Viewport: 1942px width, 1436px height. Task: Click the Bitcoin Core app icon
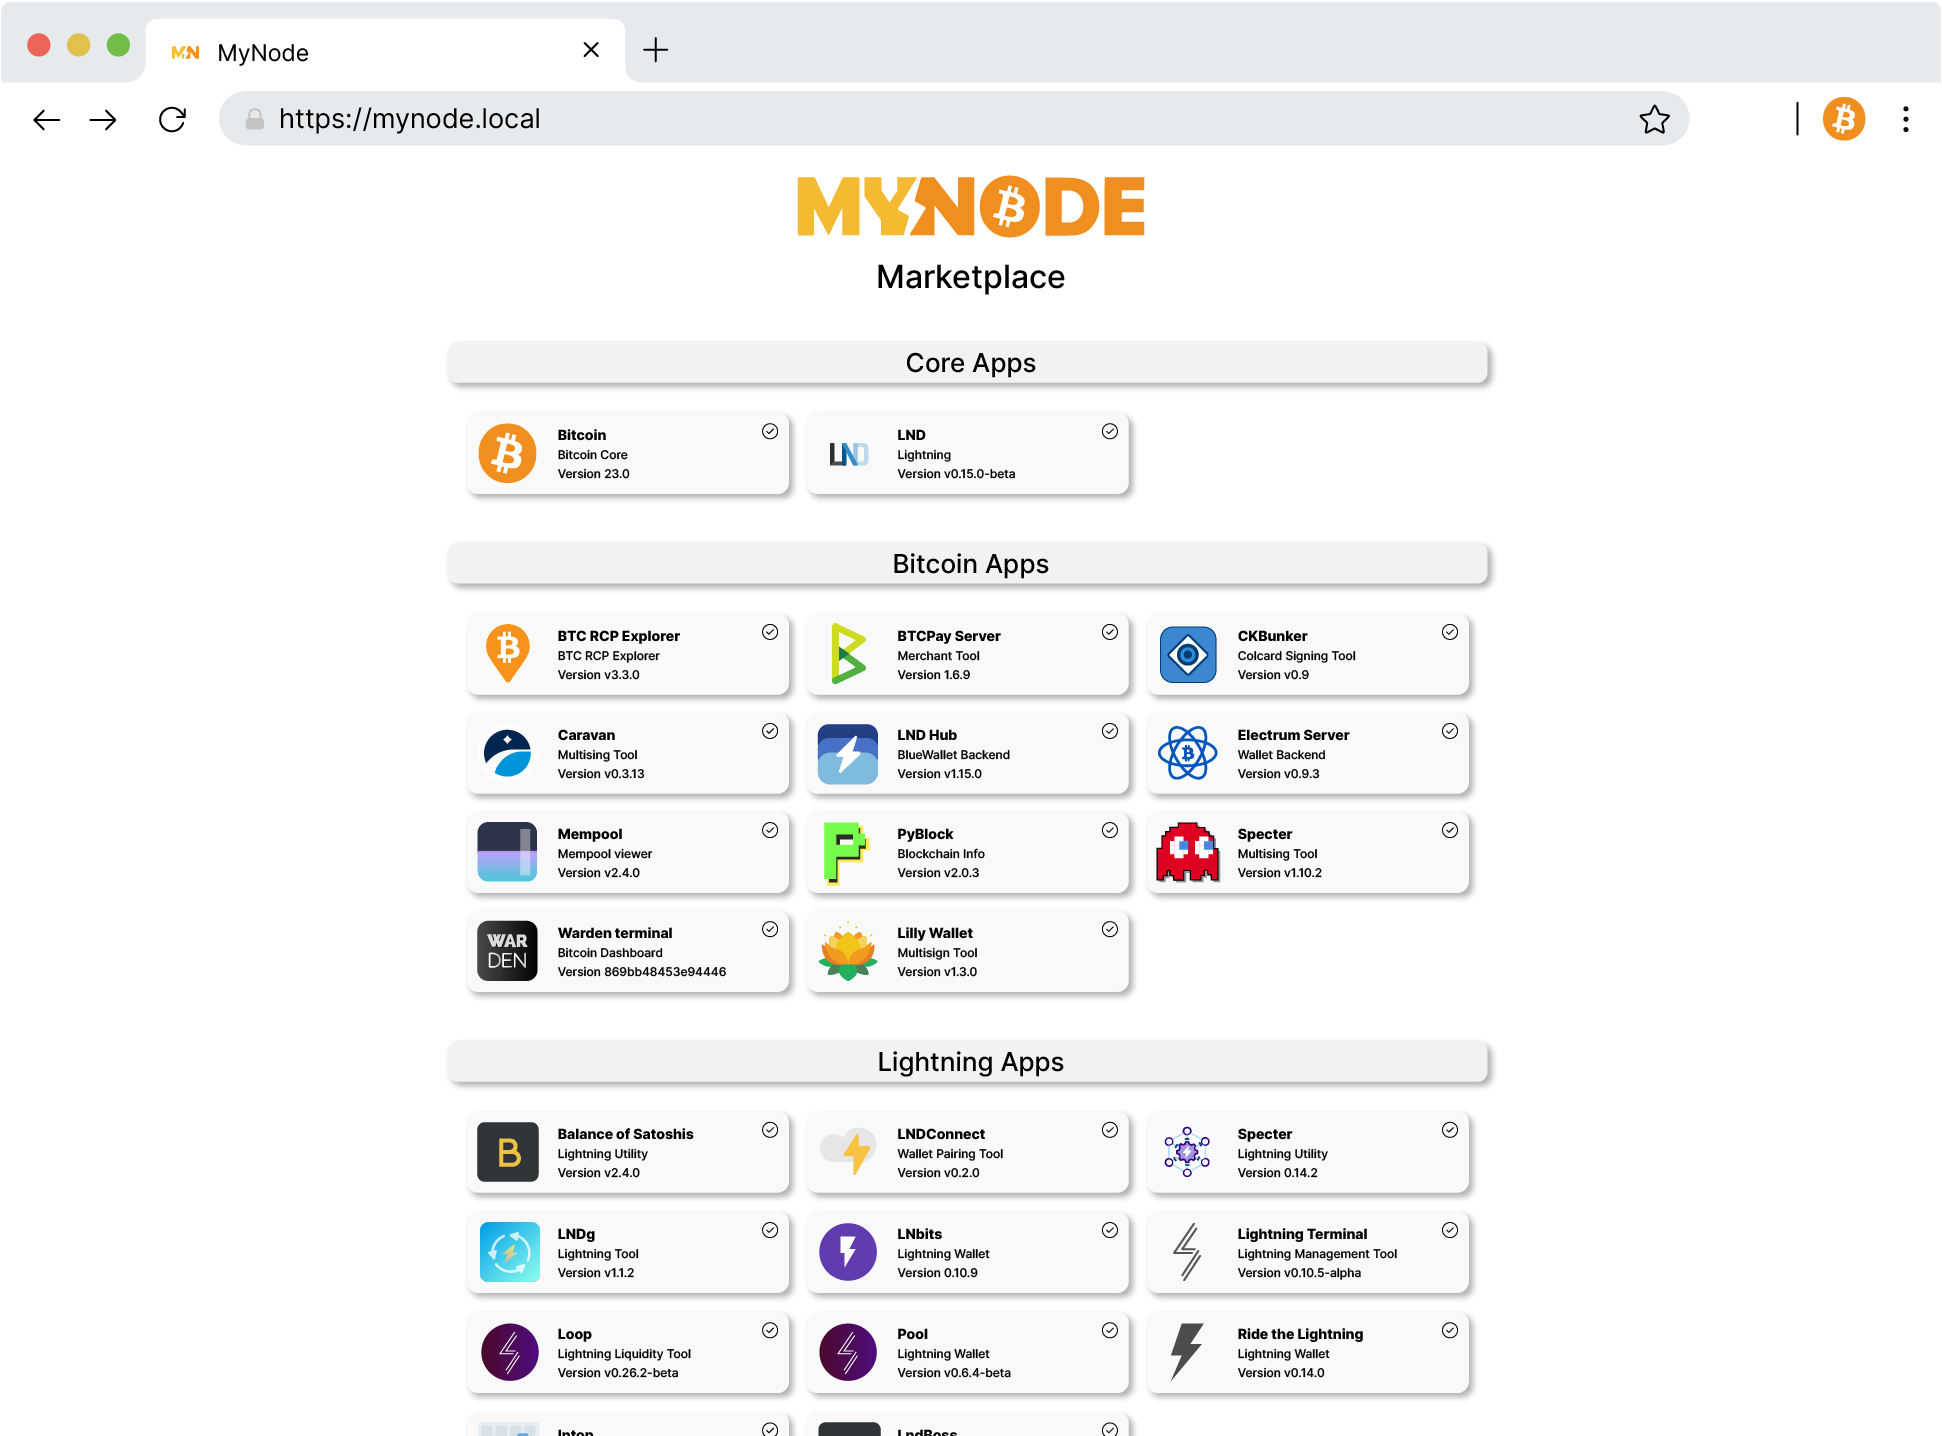pyautogui.click(x=507, y=454)
